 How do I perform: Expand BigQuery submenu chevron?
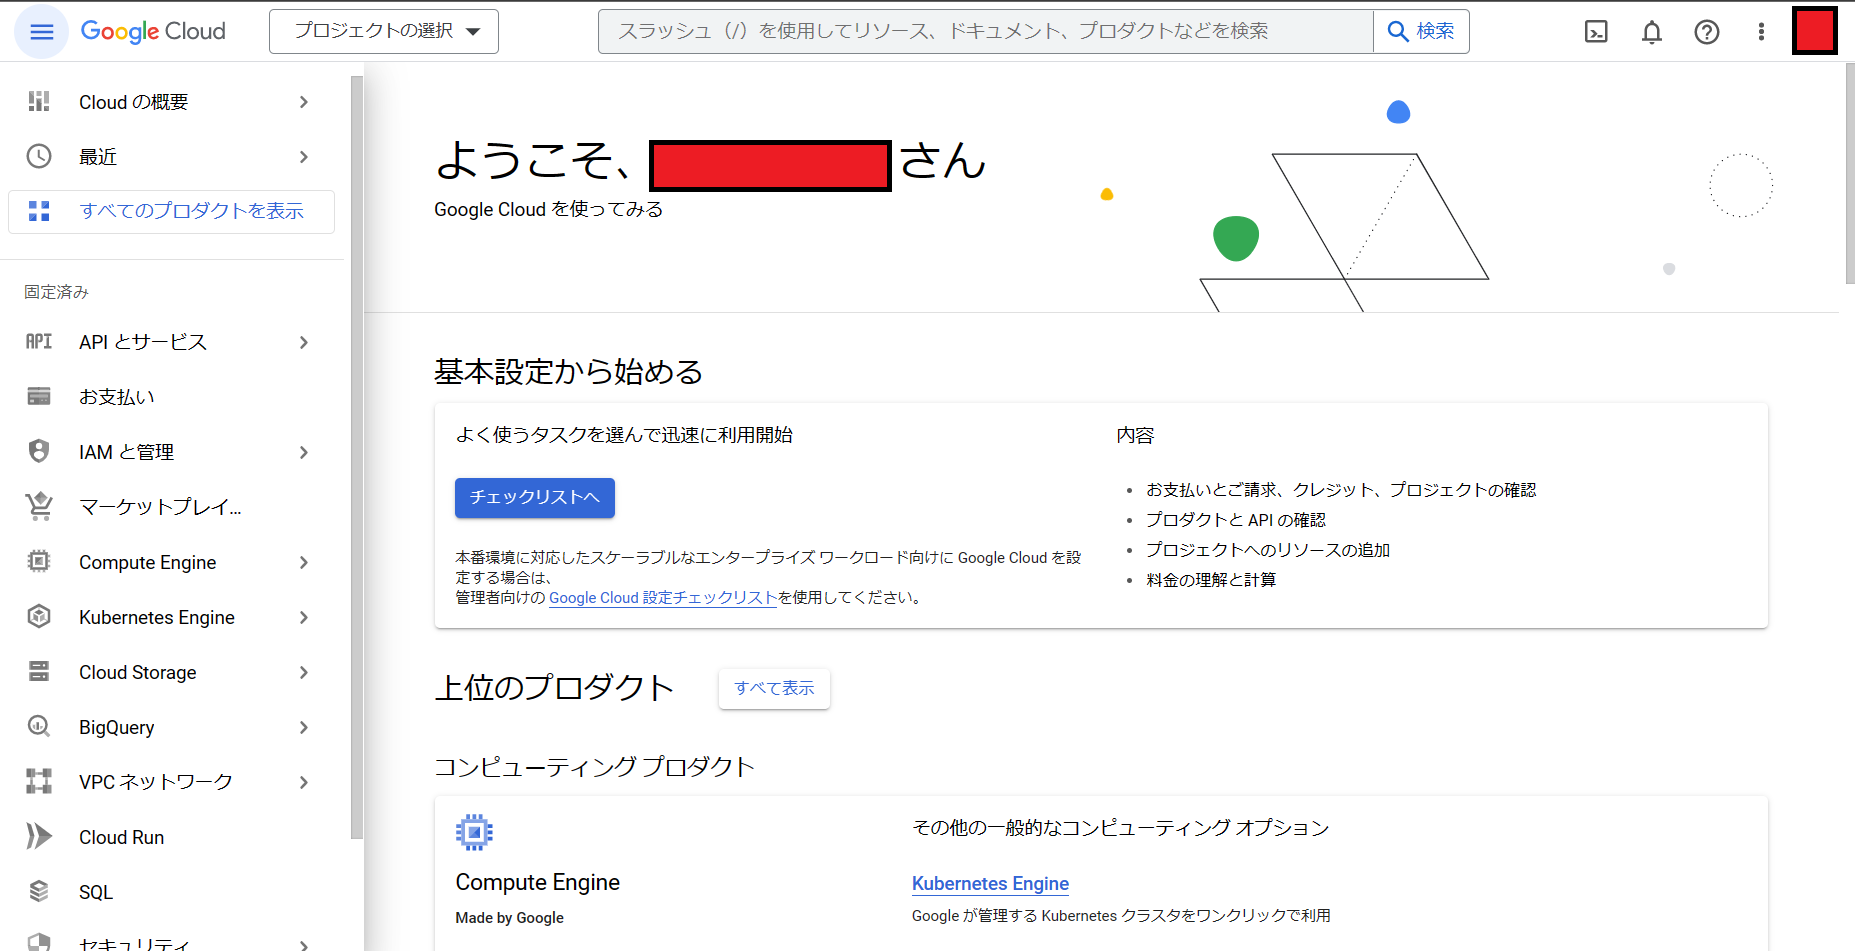point(304,727)
